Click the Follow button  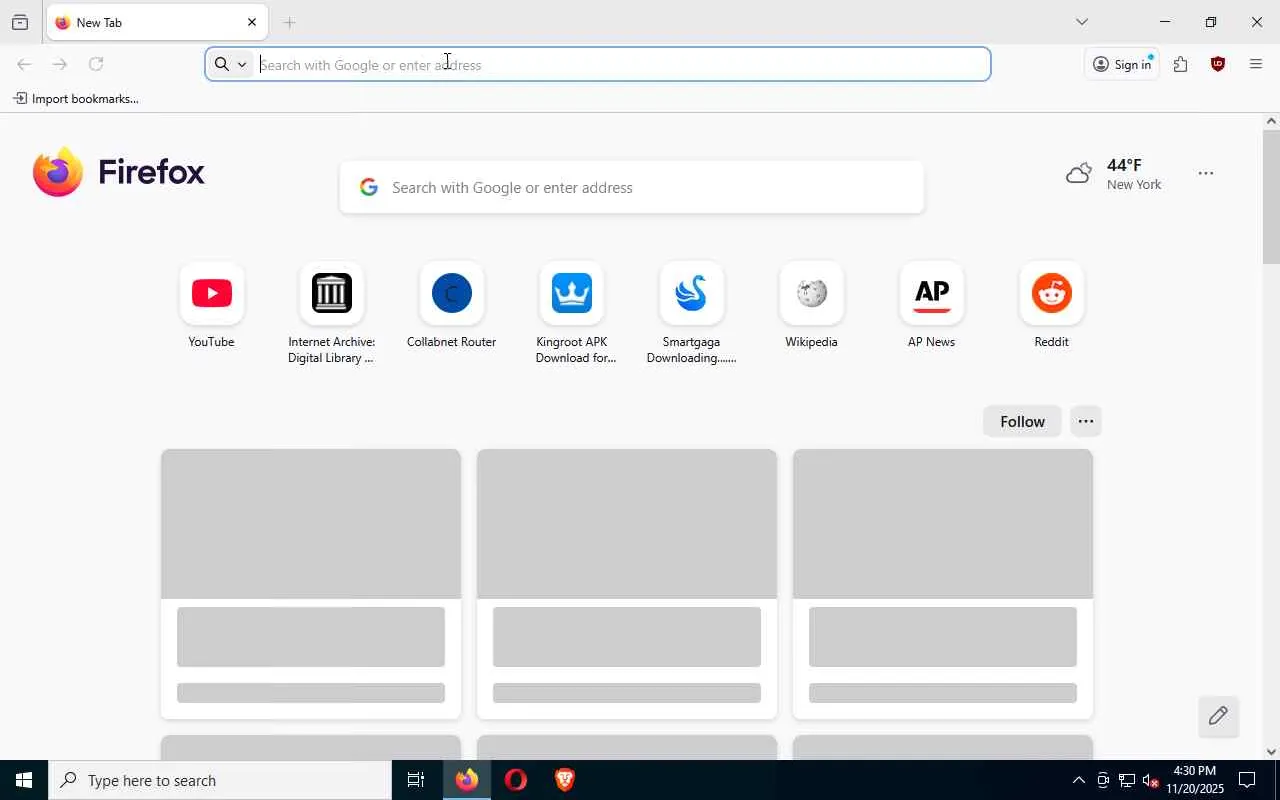tap(1022, 421)
